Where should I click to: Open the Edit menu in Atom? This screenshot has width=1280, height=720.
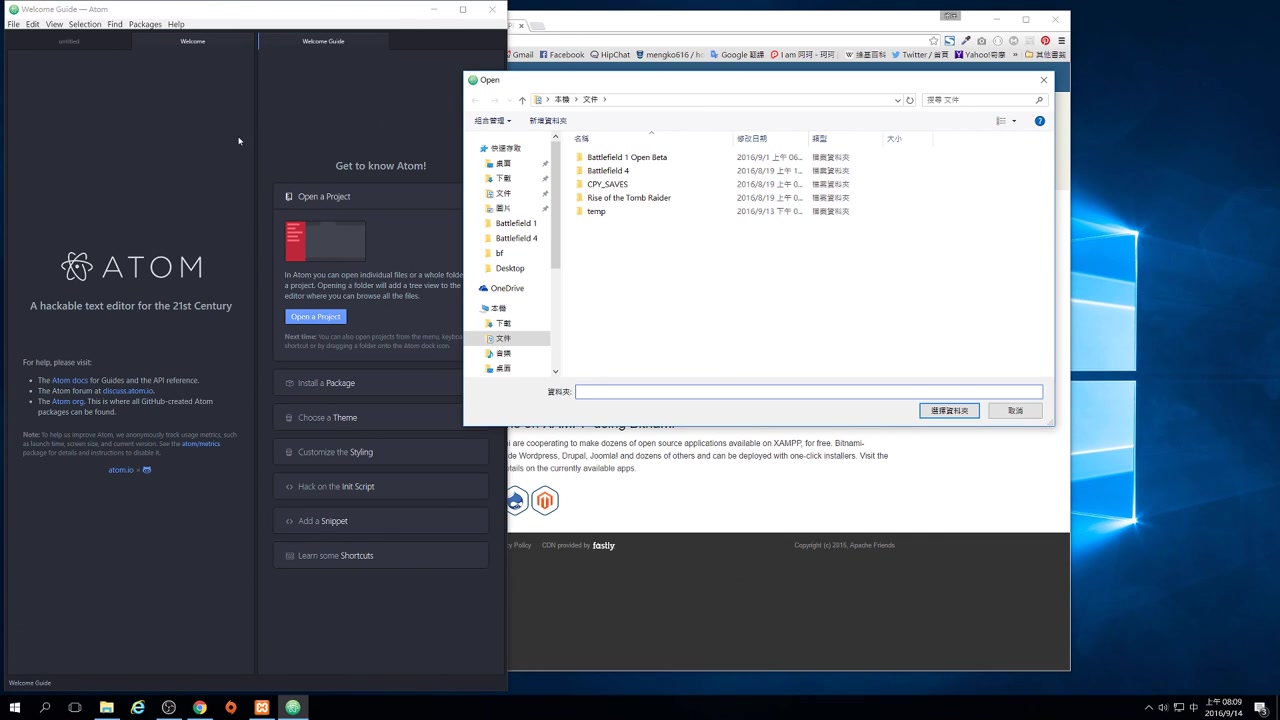pyautogui.click(x=33, y=24)
